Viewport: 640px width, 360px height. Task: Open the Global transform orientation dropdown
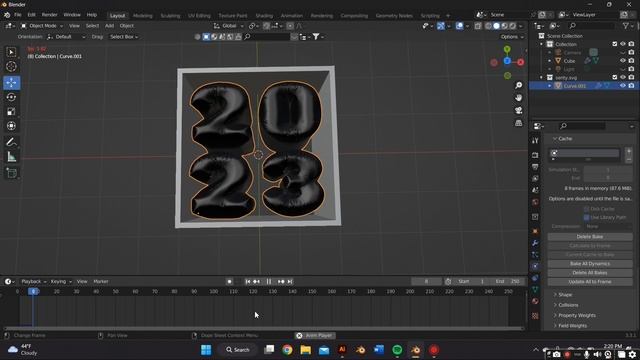click(229, 26)
